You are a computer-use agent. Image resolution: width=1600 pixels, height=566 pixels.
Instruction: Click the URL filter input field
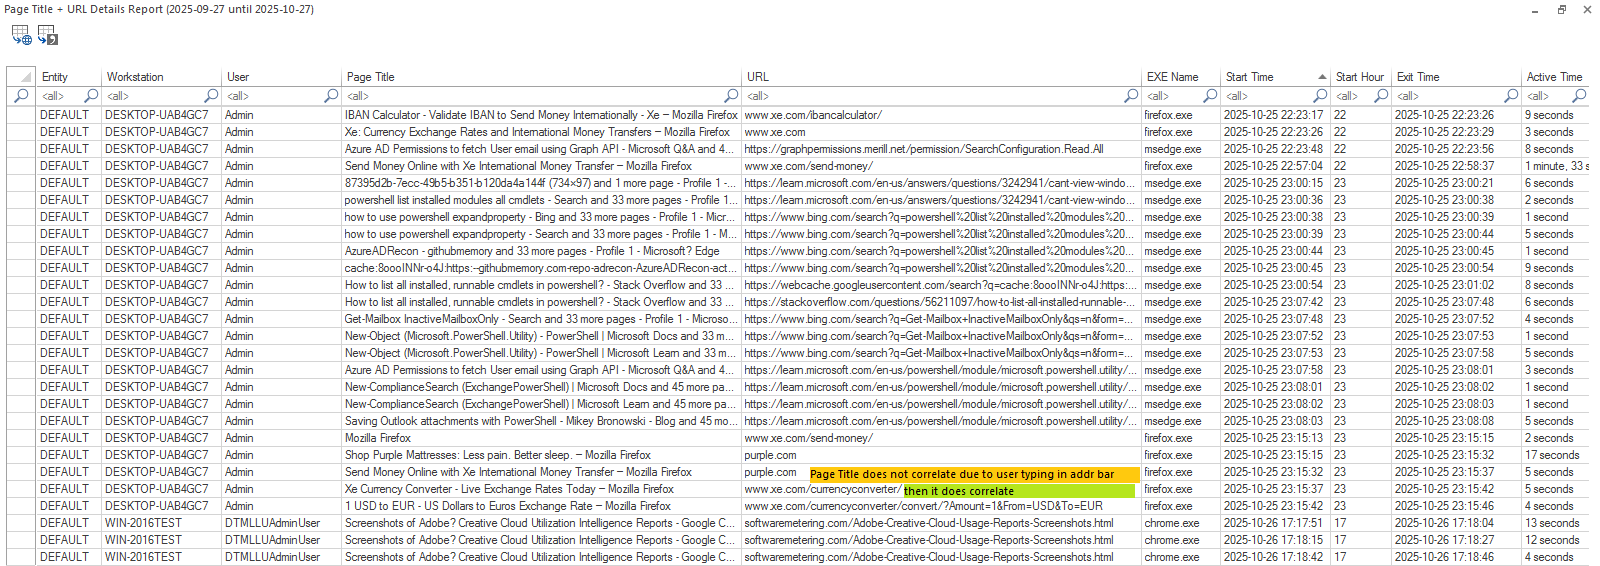930,96
